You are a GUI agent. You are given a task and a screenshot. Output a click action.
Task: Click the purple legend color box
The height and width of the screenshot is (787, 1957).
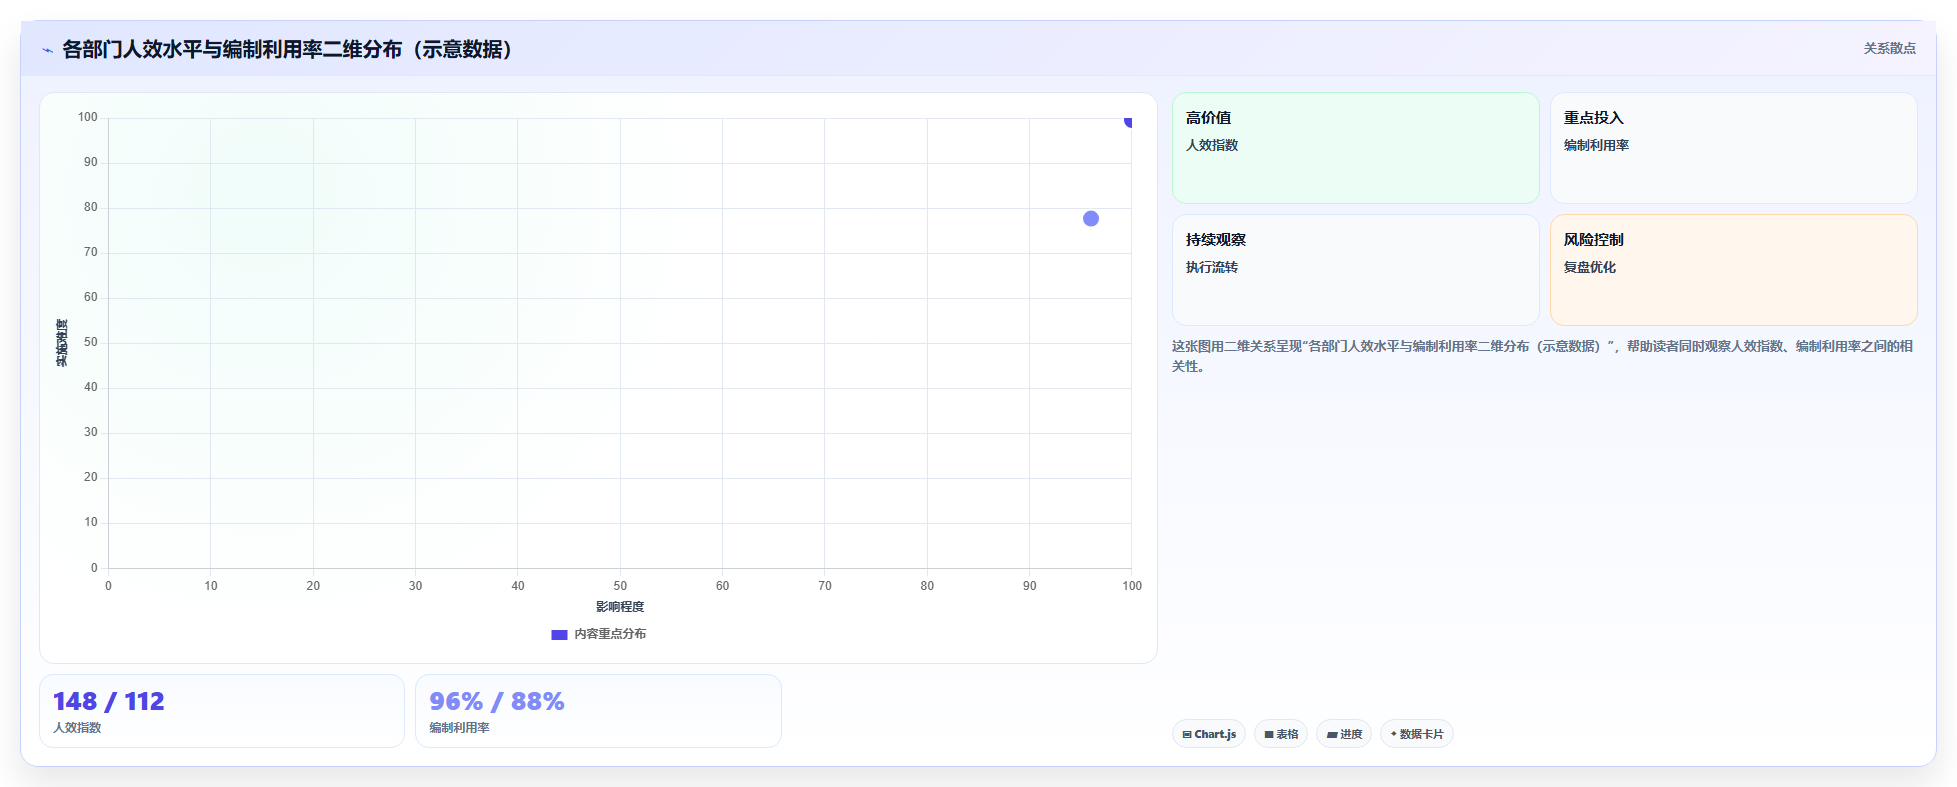tap(559, 634)
